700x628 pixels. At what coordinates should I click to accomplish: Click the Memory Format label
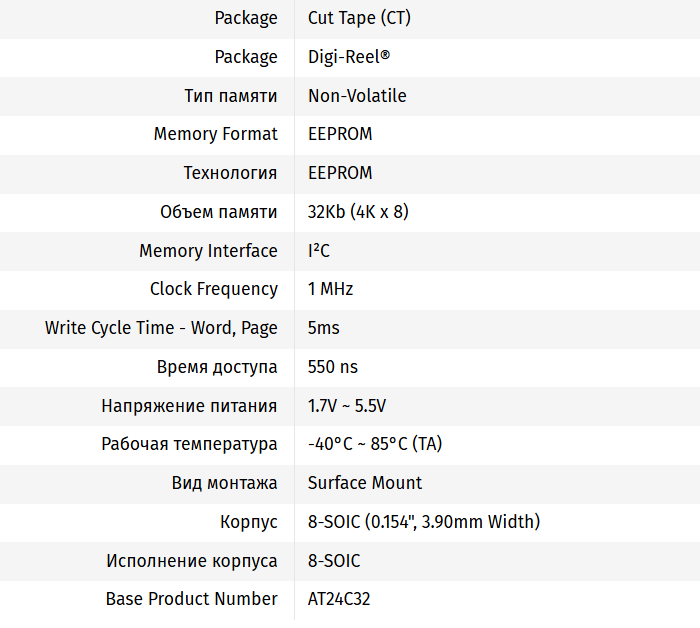point(215,134)
